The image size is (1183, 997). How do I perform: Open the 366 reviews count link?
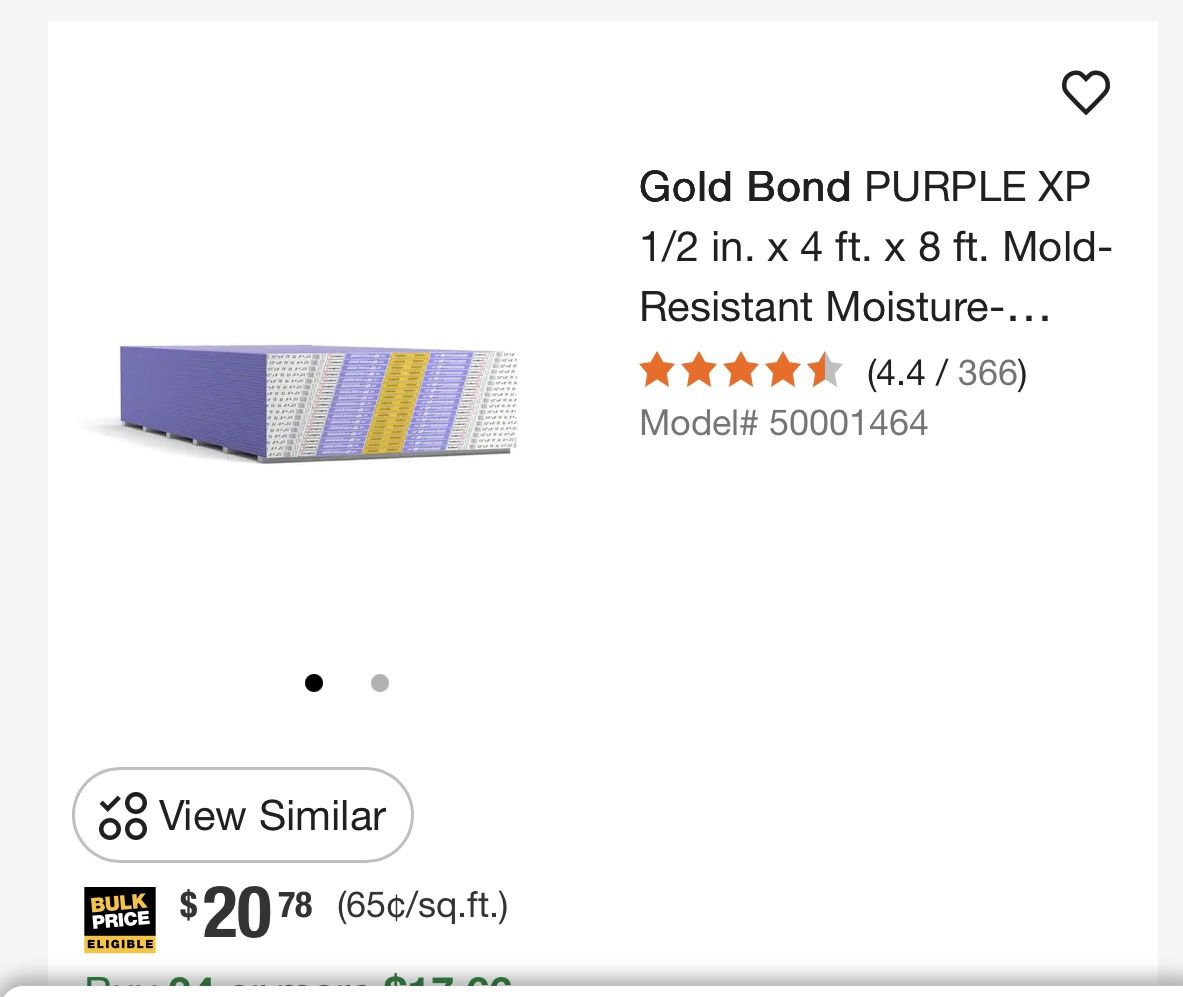pyautogui.click(x=987, y=373)
